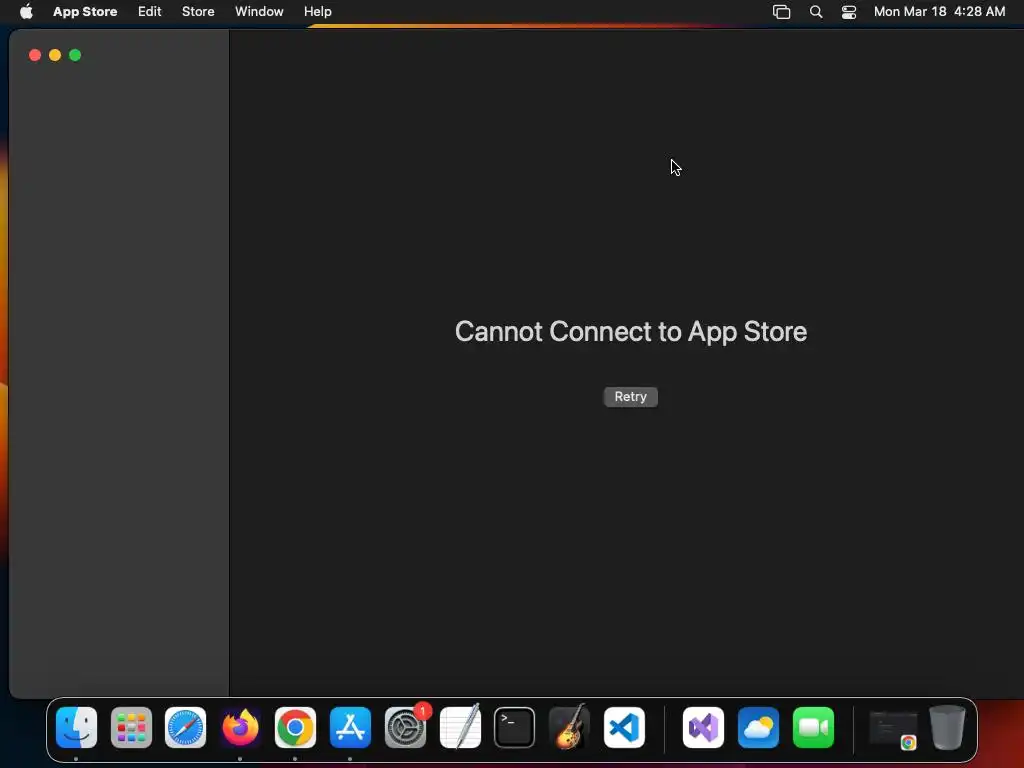The image size is (1024, 768).
Task: Open Safari from the Dock
Action: pos(185,727)
